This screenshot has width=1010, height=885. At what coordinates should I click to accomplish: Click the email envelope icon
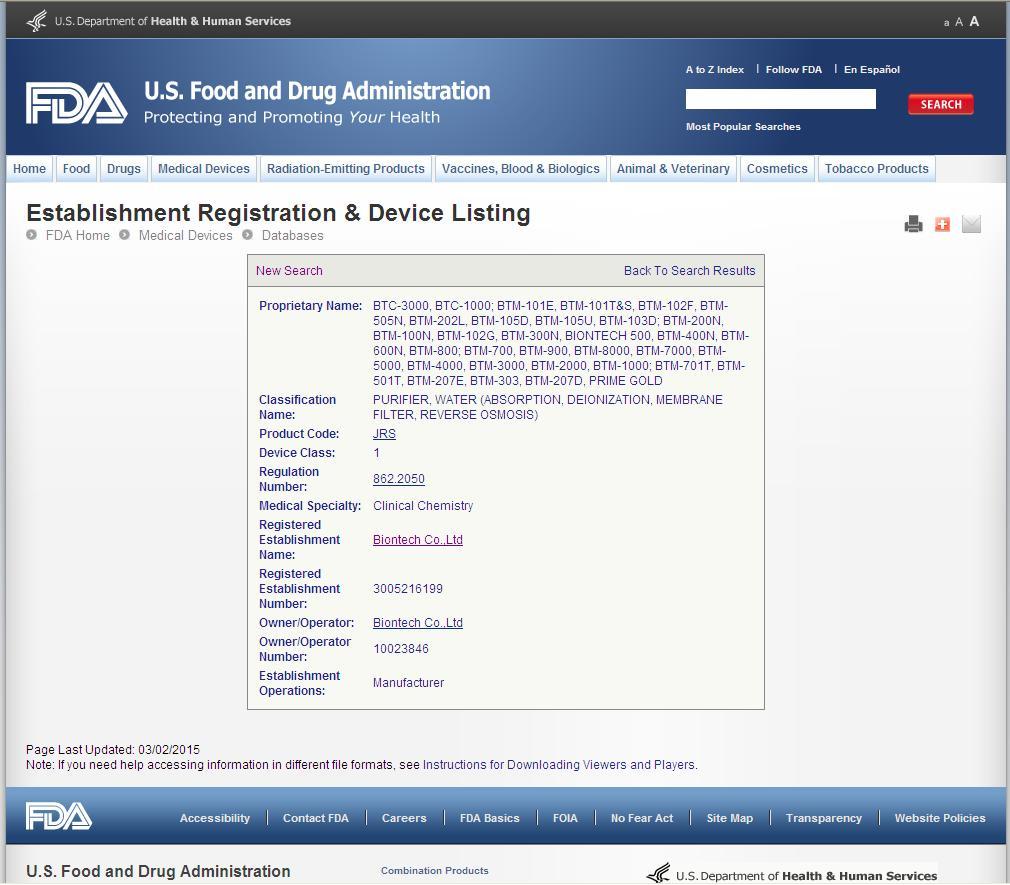pyautogui.click(x=971, y=224)
